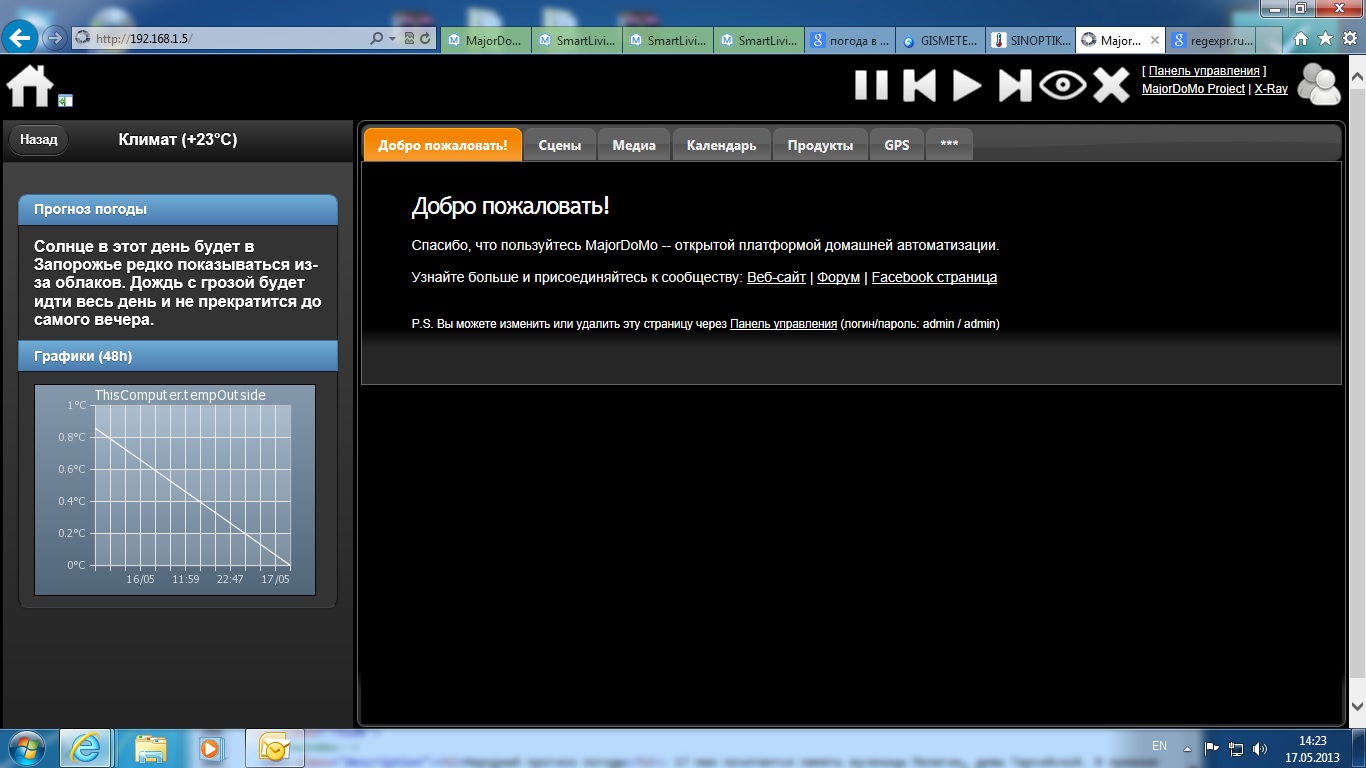The height and width of the screenshot is (768, 1366).
Task: Switch to the GISMETE... browser tab
Action: coord(940,40)
